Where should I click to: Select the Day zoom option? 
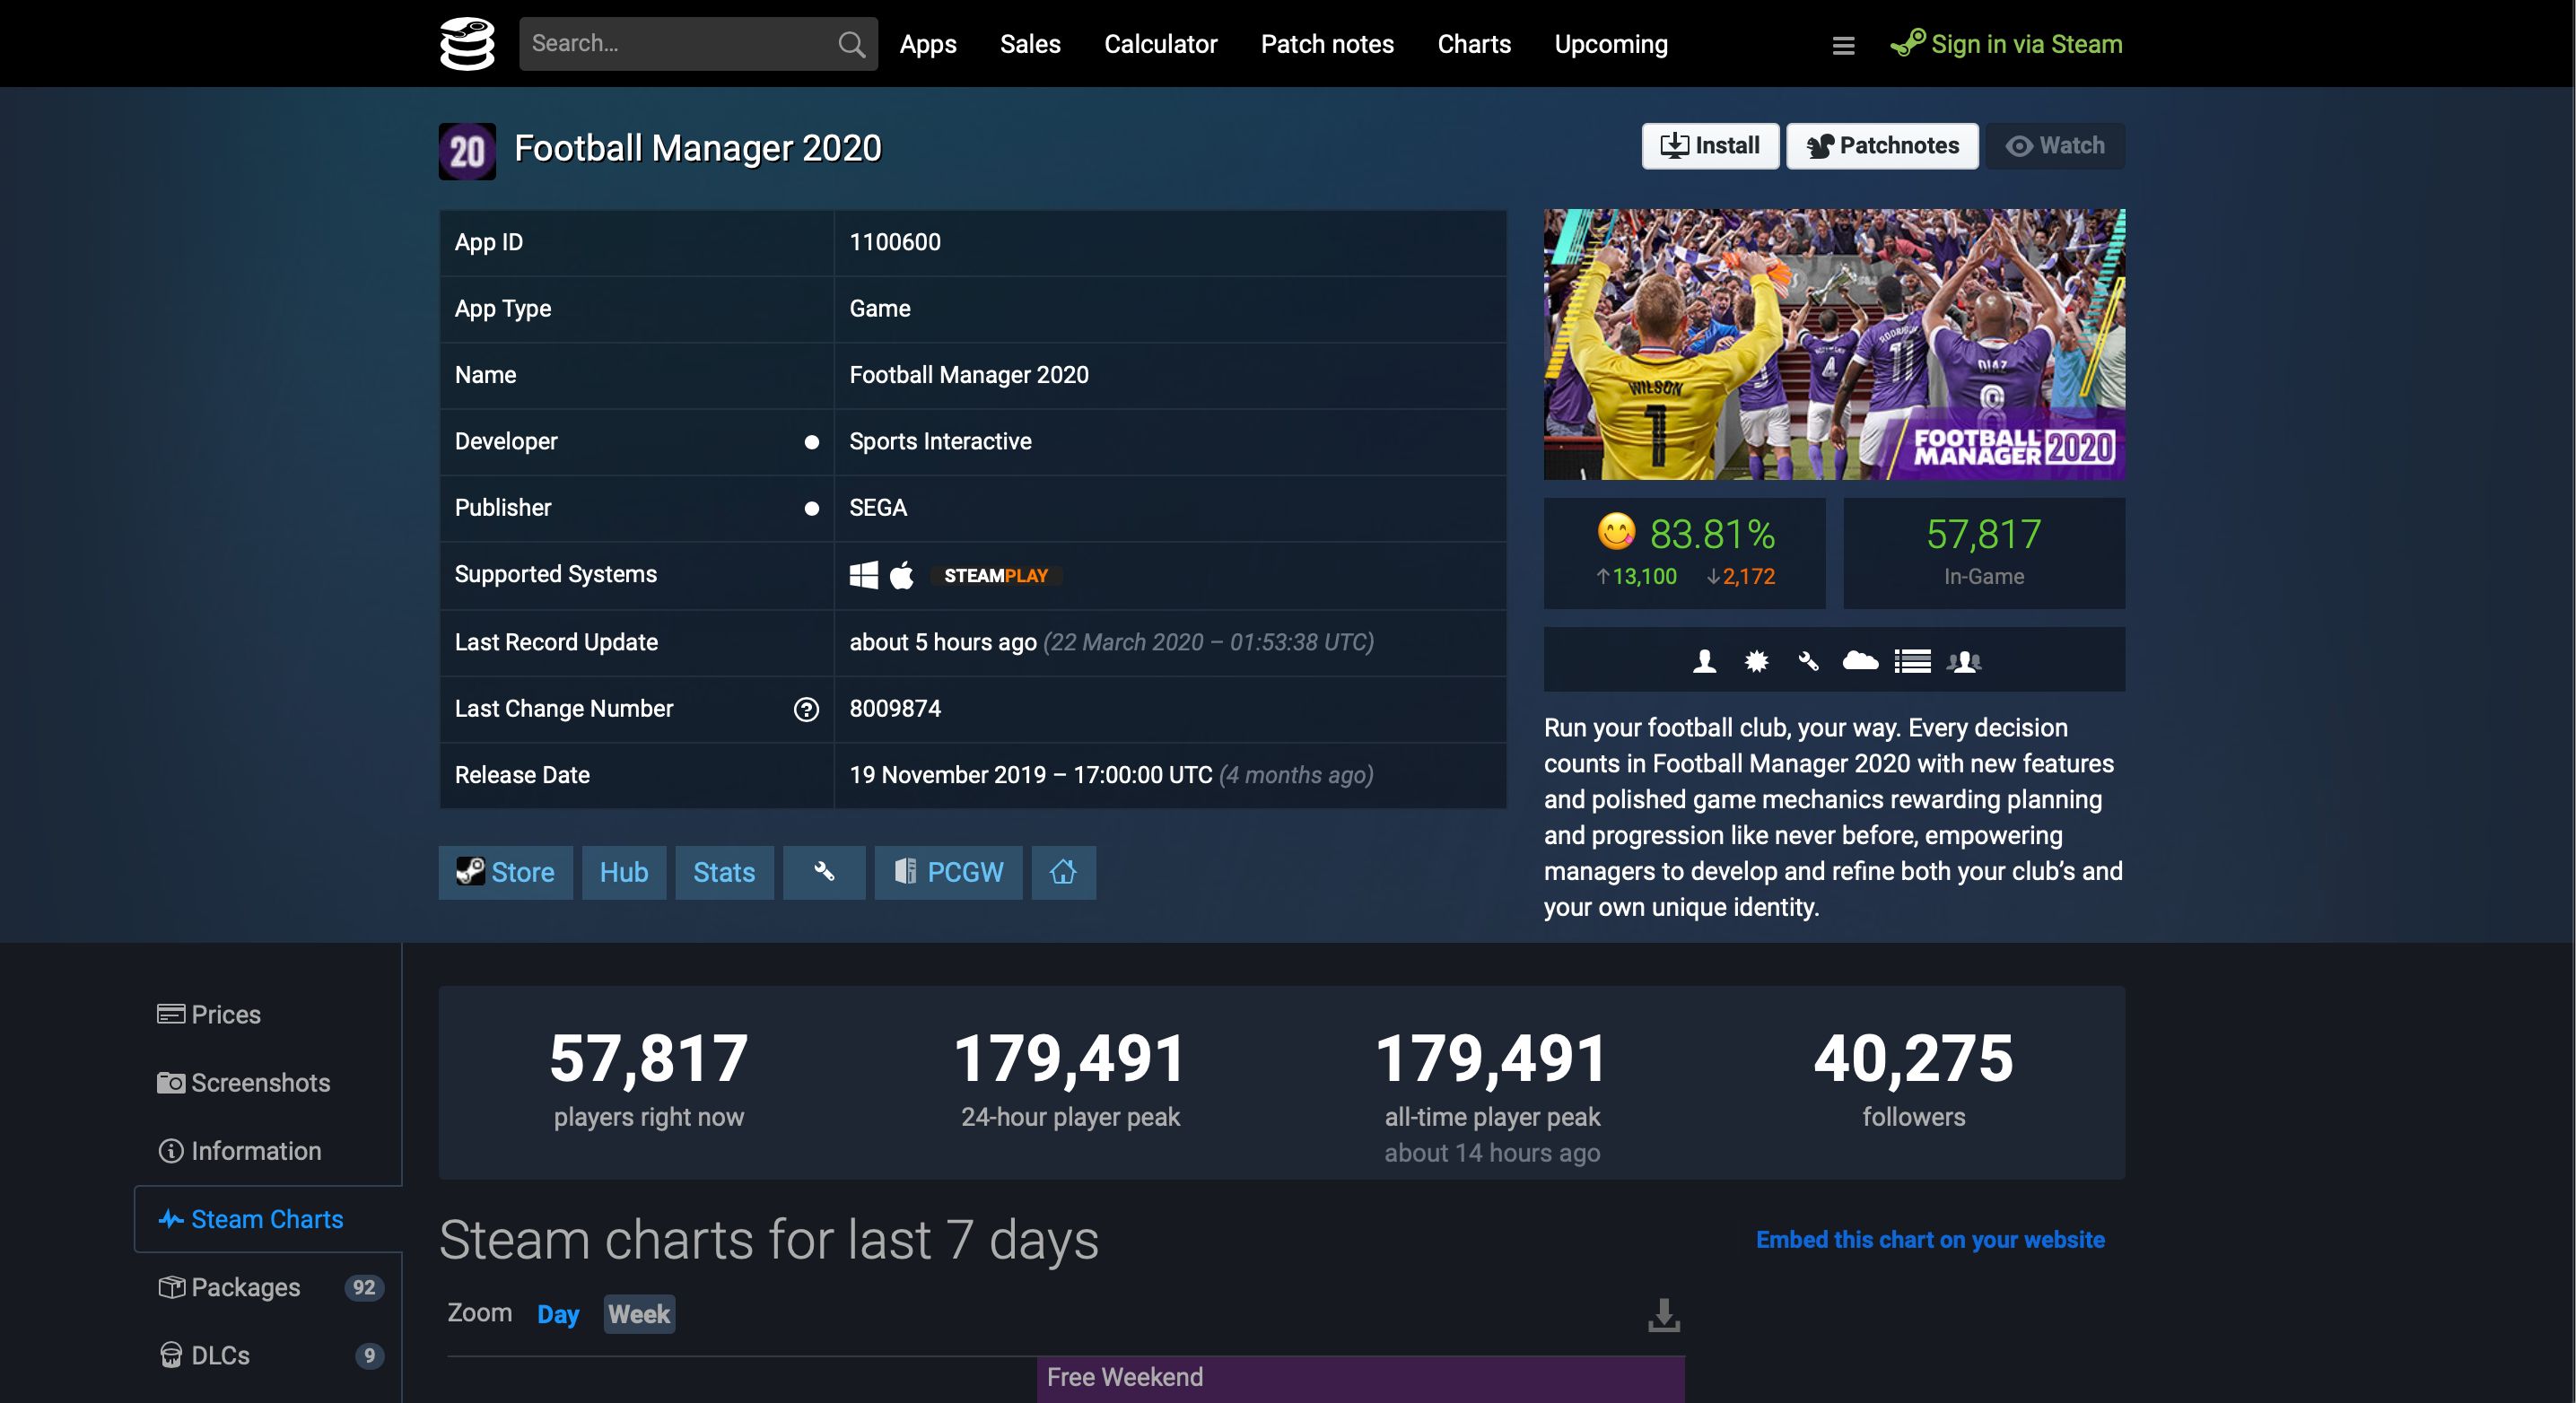(x=558, y=1314)
